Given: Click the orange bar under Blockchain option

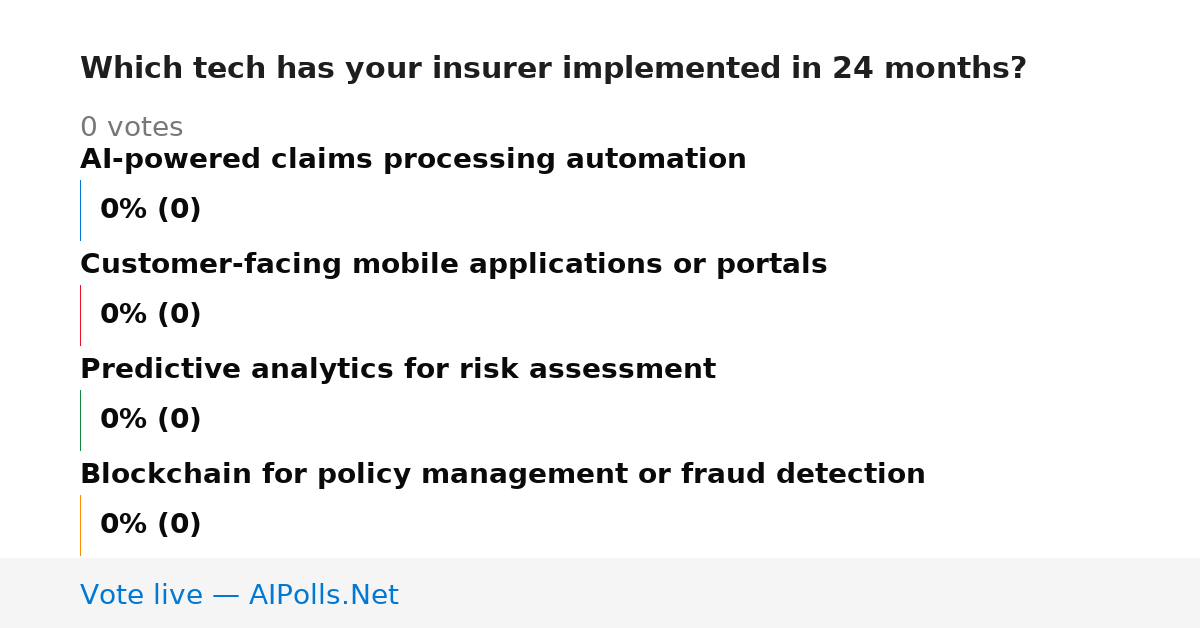Looking at the screenshot, I should (80, 525).
